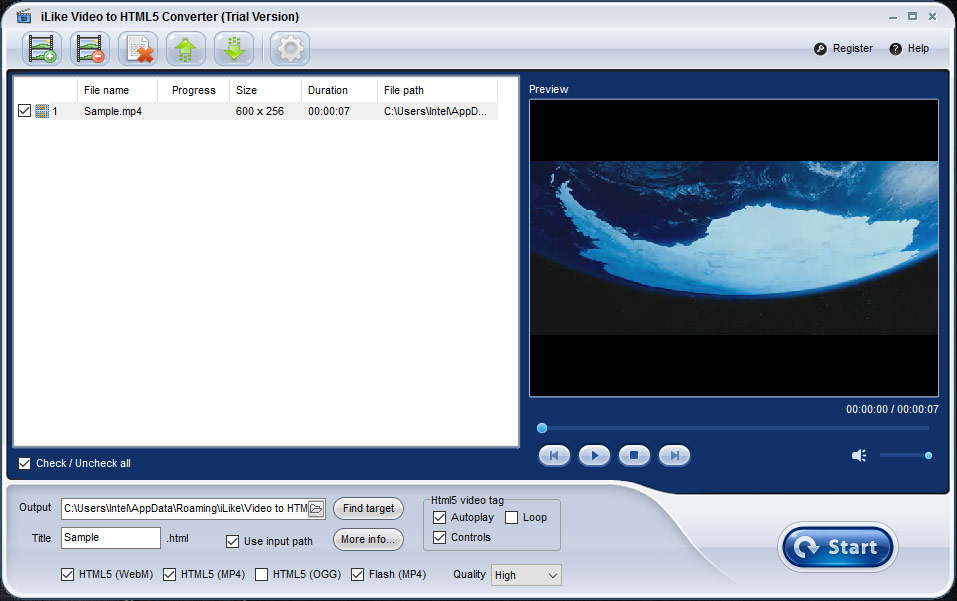Toggle the Autoplay checkbox

(x=440, y=518)
